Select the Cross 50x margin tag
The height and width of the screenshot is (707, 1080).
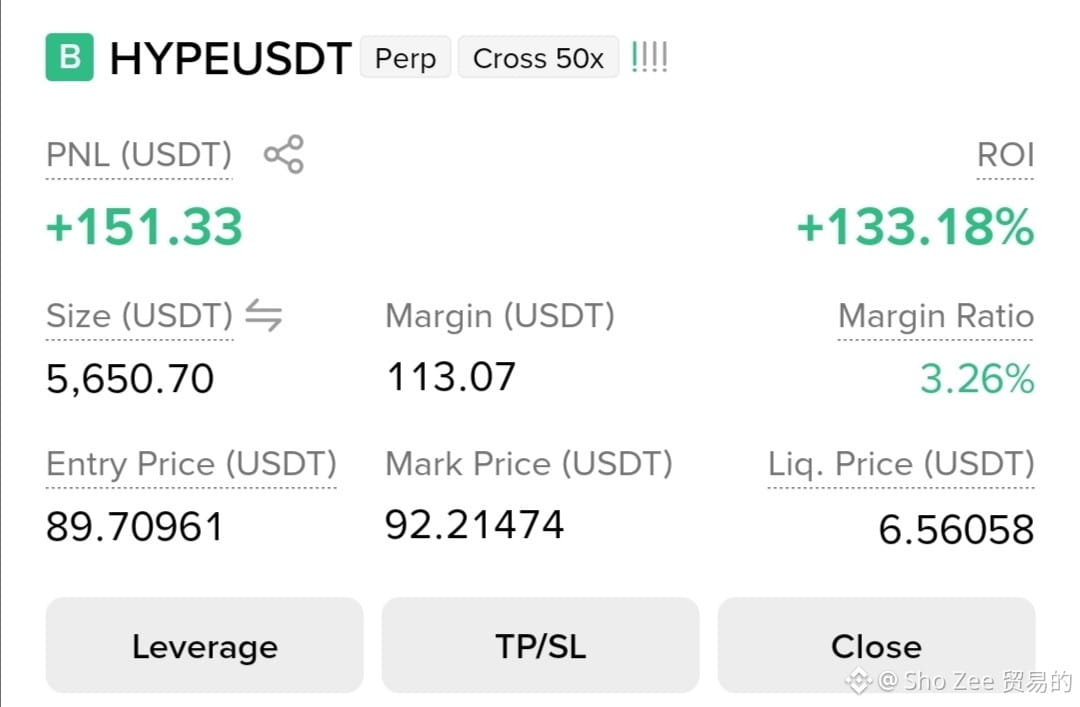point(539,58)
